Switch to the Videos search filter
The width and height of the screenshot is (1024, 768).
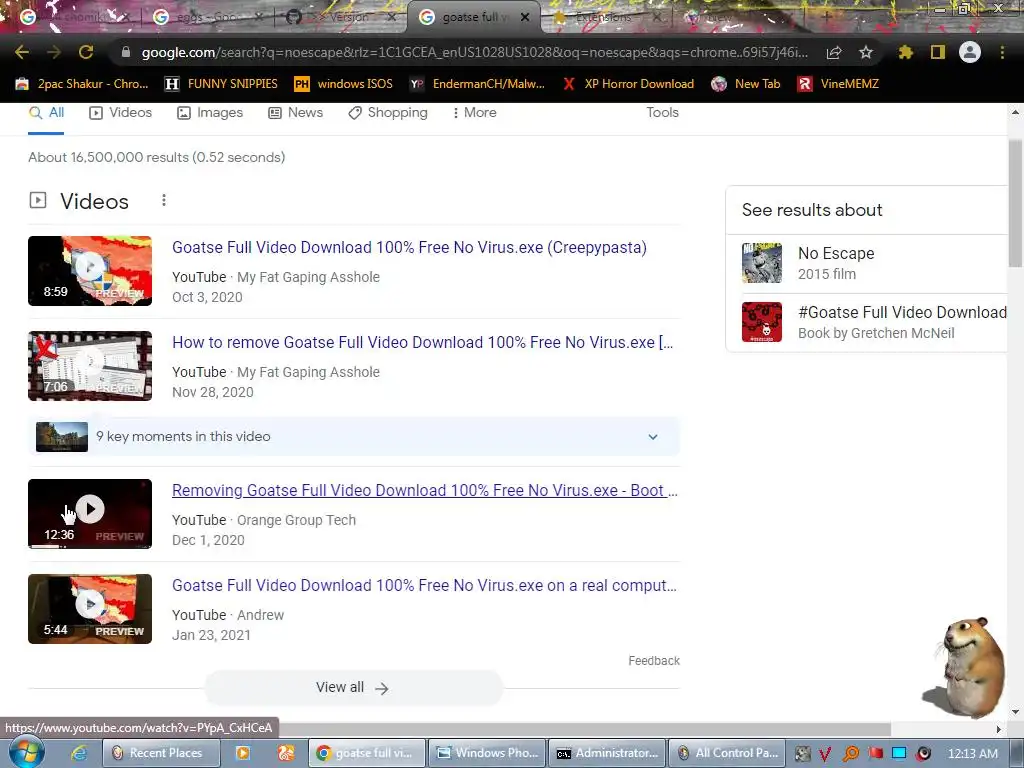click(x=121, y=112)
